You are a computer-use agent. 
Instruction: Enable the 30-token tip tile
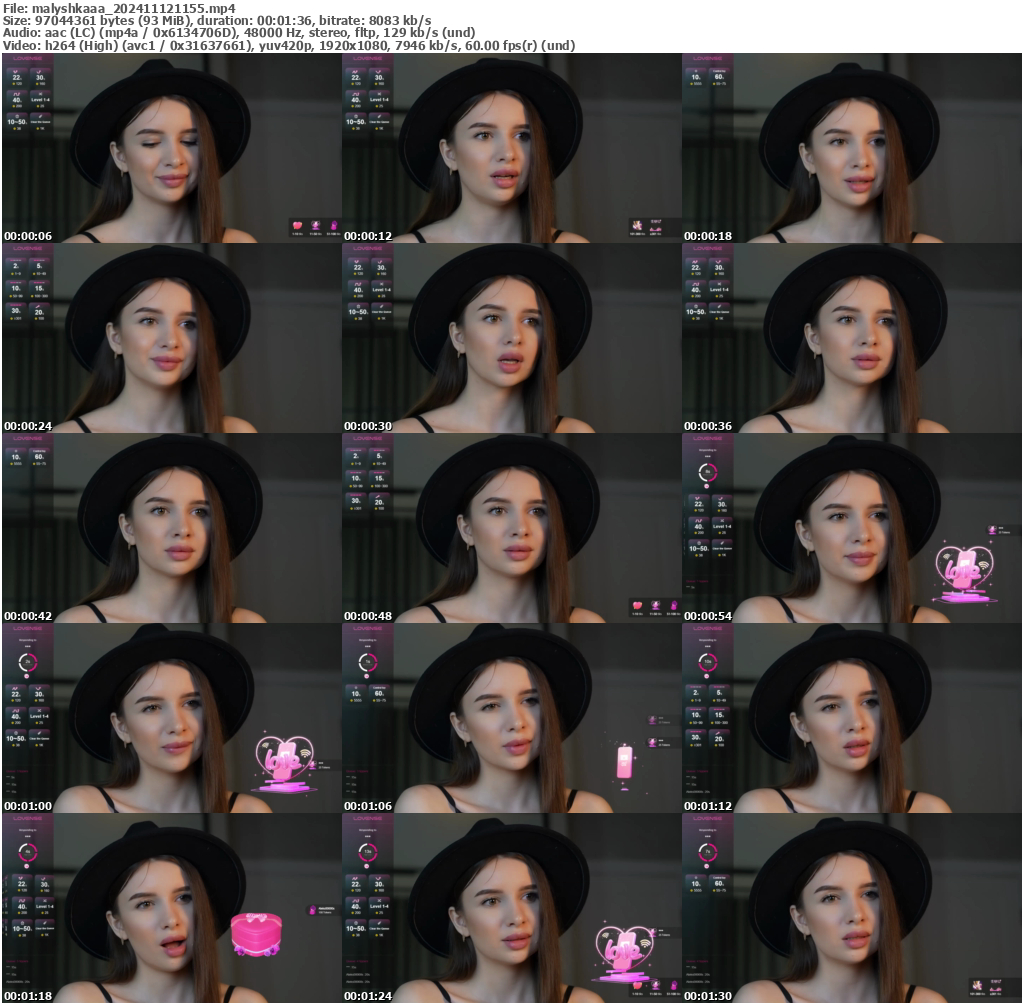point(39,77)
